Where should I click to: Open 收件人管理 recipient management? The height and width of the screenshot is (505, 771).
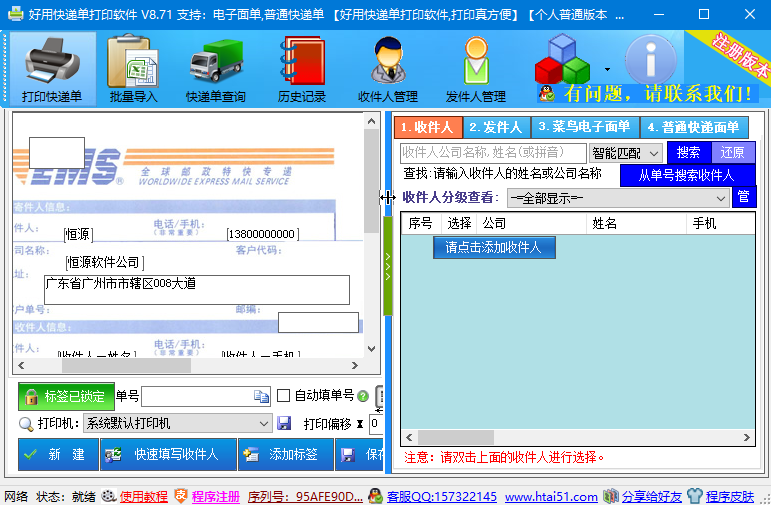tap(388, 69)
